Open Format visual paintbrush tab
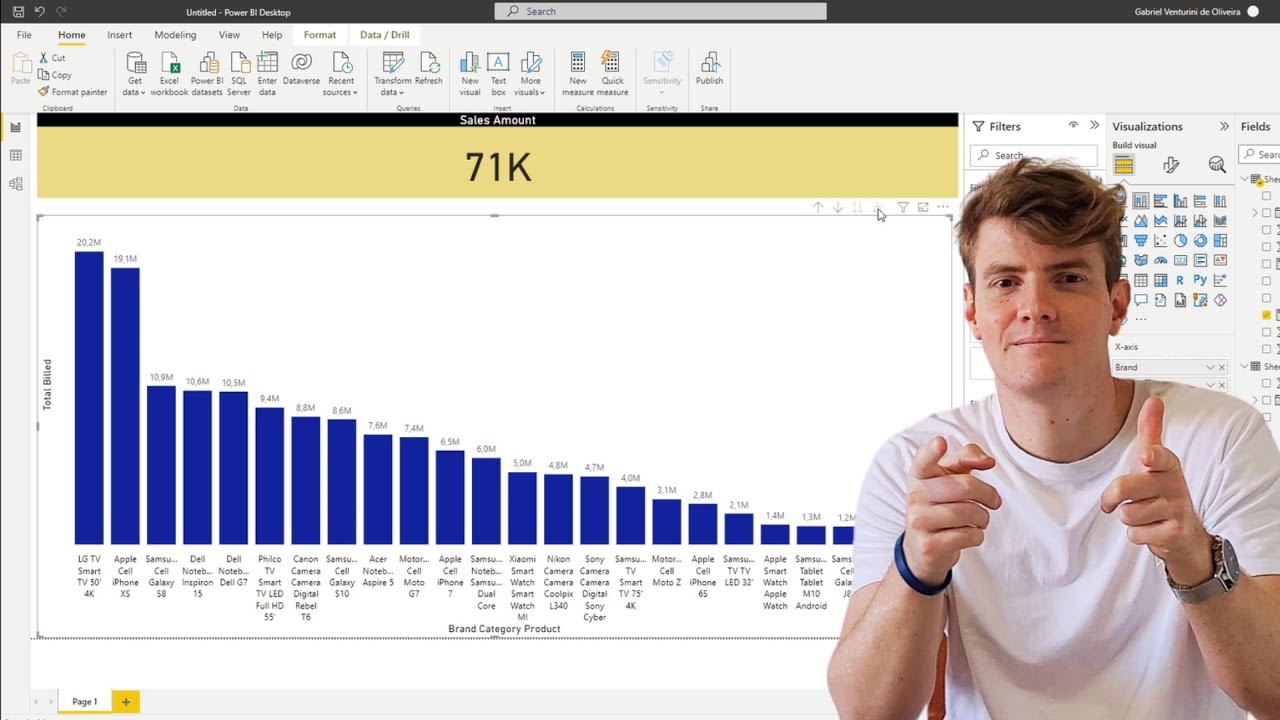Image resolution: width=1280 pixels, height=720 pixels. [x=1171, y=165]
